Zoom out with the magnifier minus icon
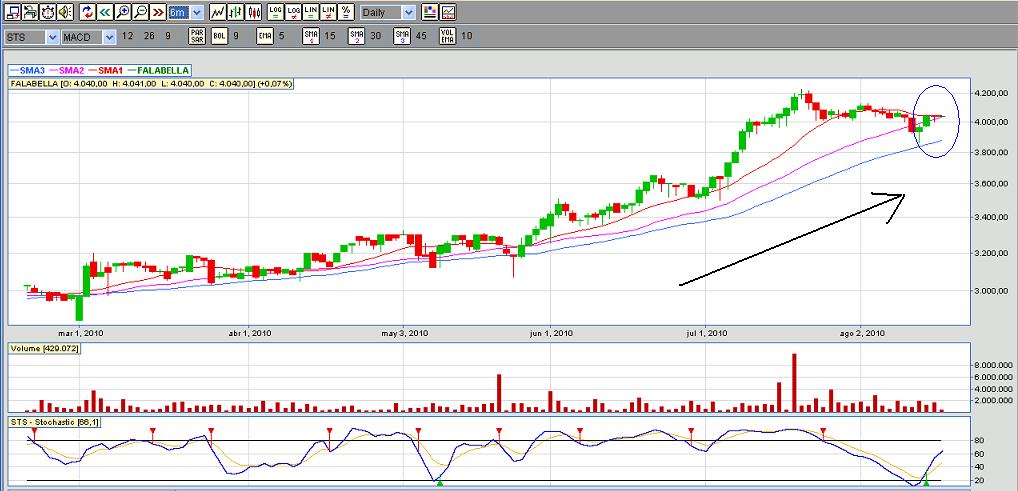Image resolution: width=1018 pixels, height=491 pixels. point(140,13)
